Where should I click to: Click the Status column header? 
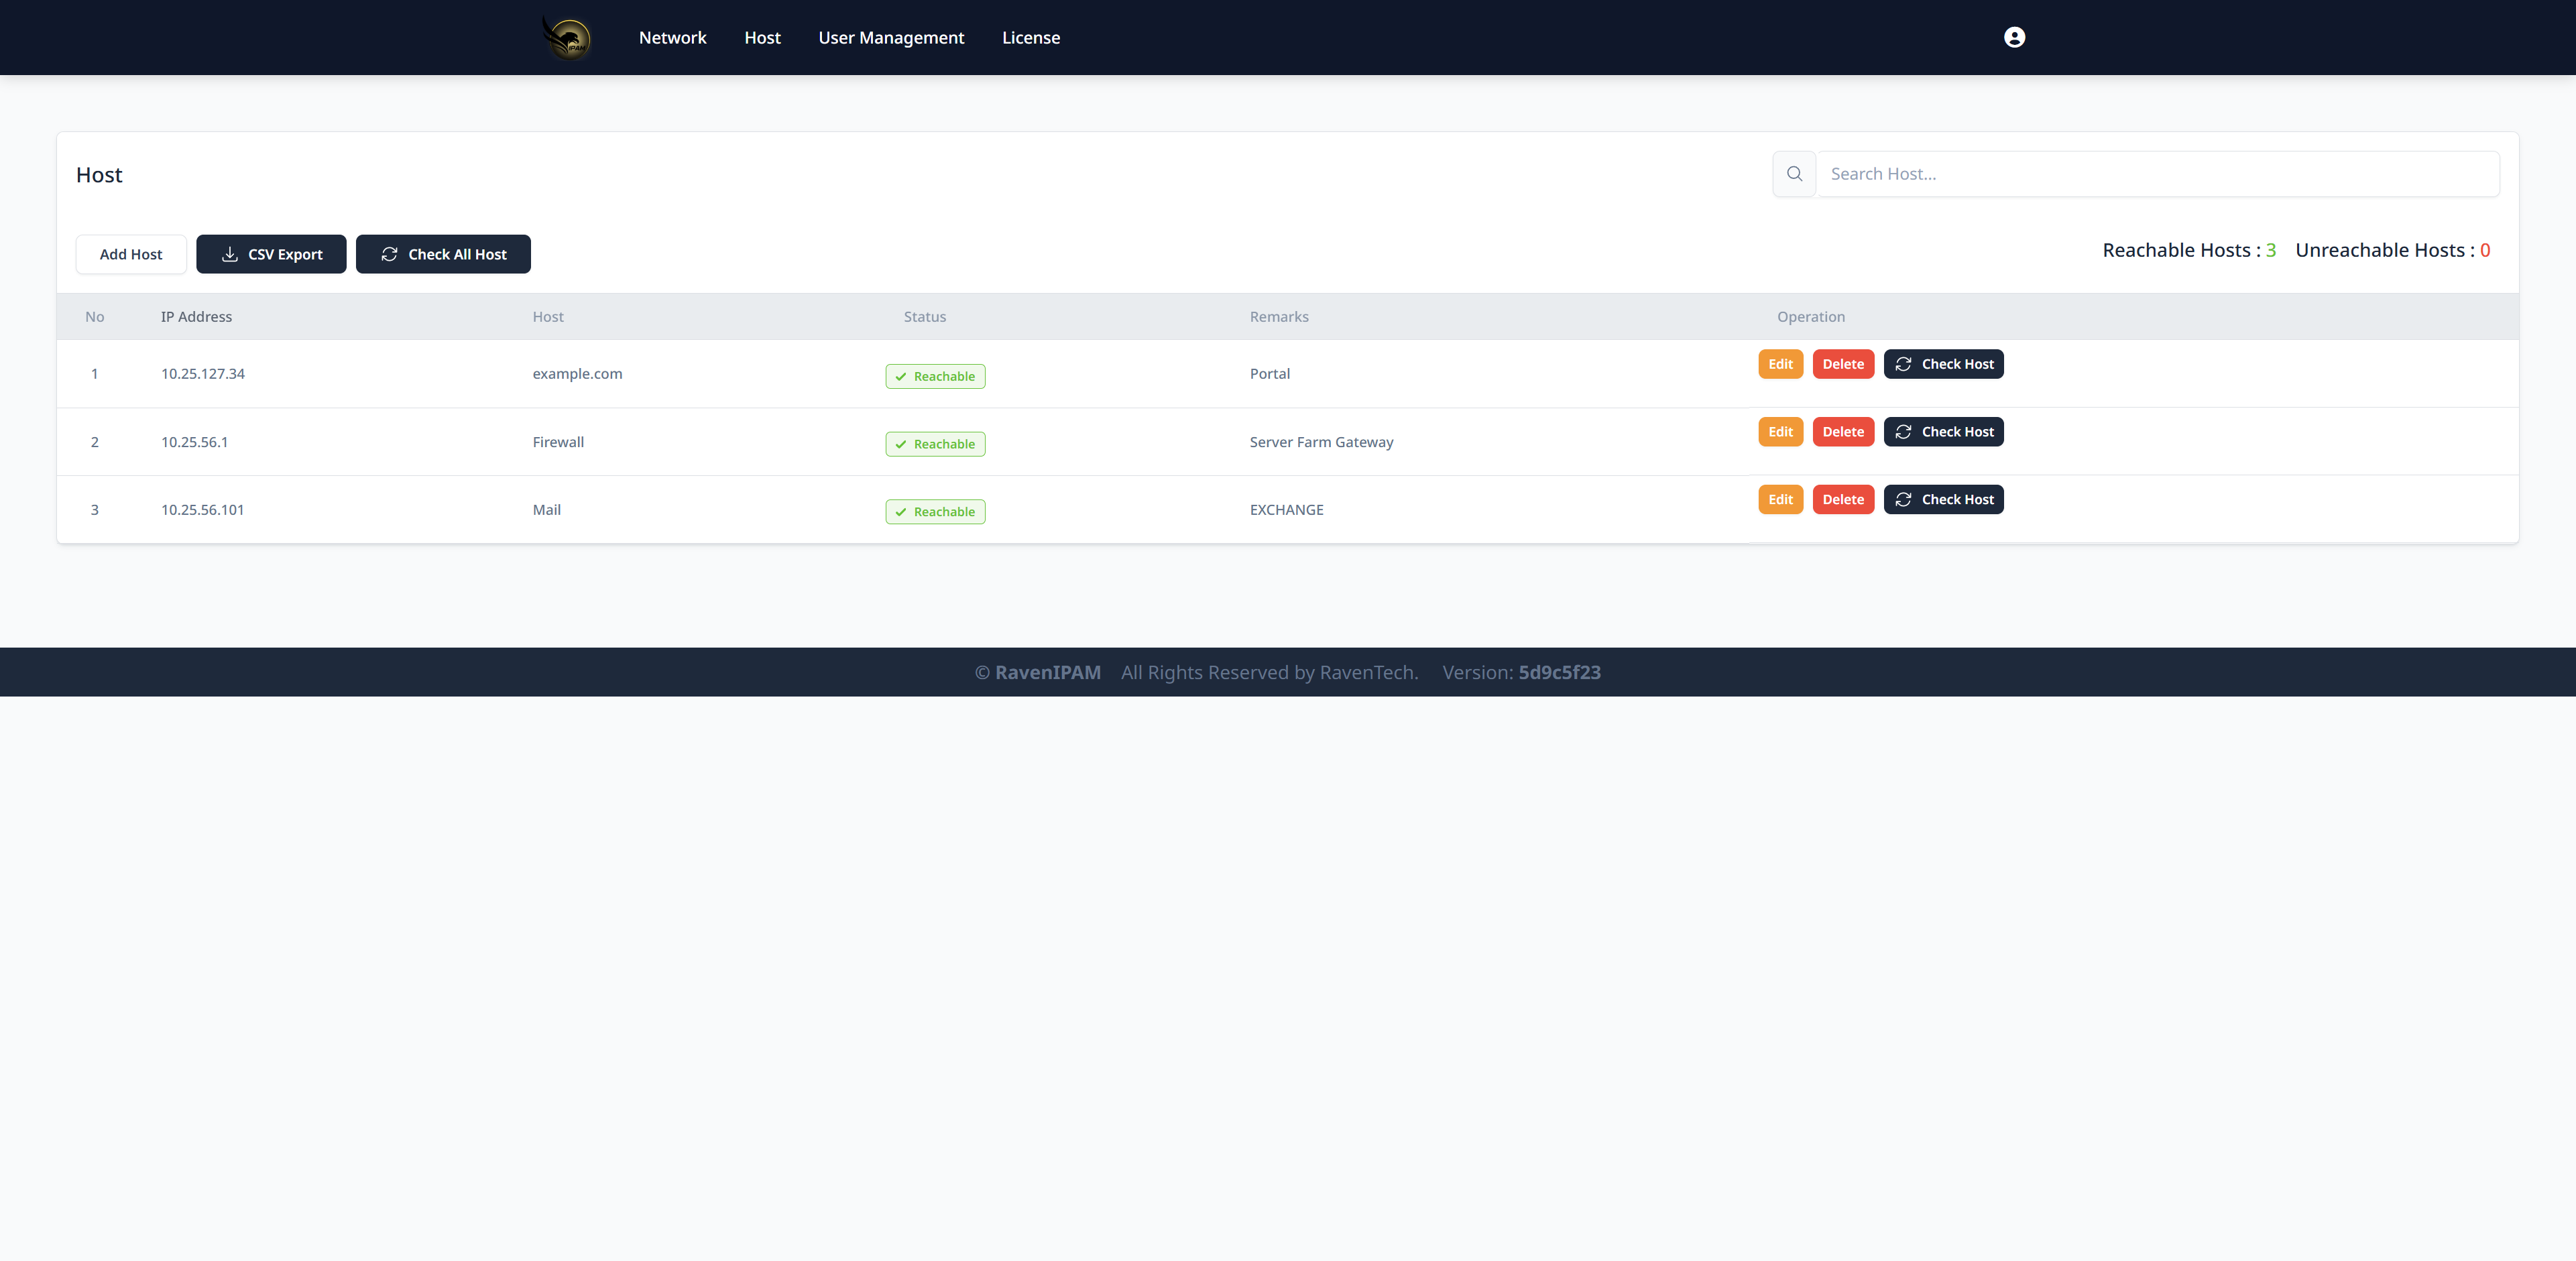(x=924, y=317)
